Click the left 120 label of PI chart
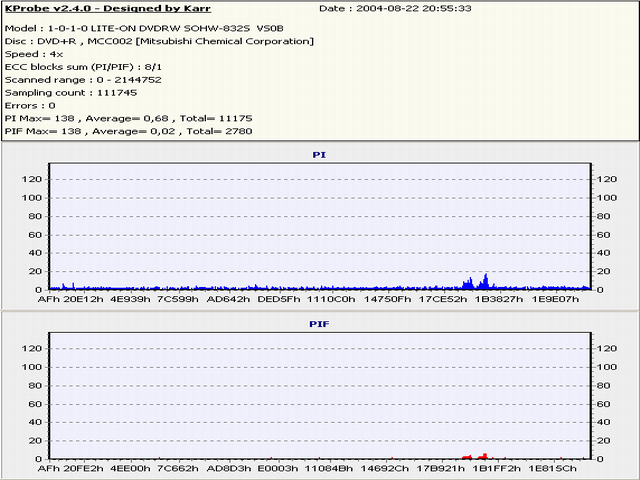Viewport: 640px width, 480px height. [x=32, y=180]
